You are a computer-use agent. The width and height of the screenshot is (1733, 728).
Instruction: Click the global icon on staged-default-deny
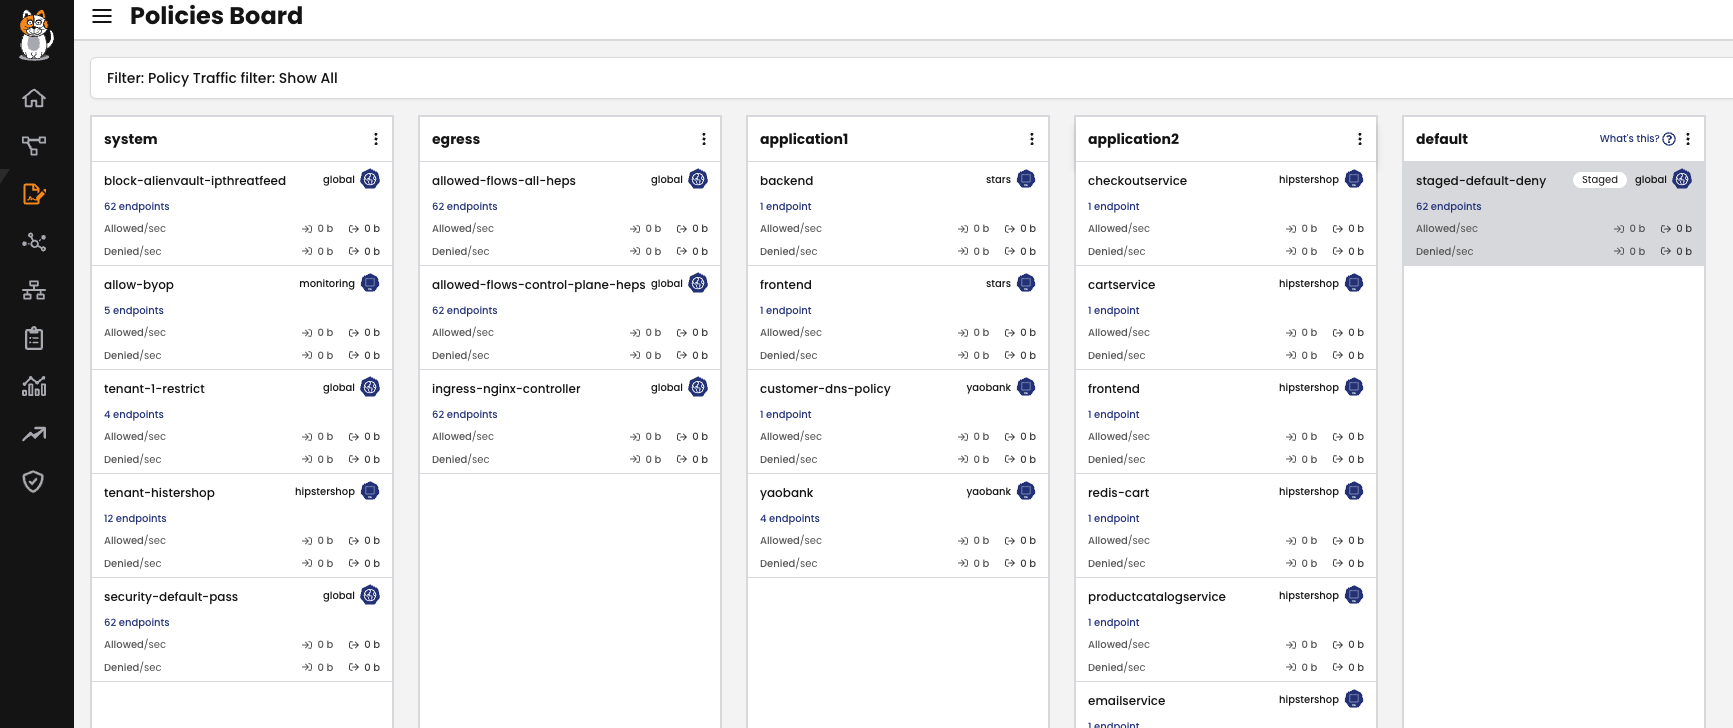1682,179
